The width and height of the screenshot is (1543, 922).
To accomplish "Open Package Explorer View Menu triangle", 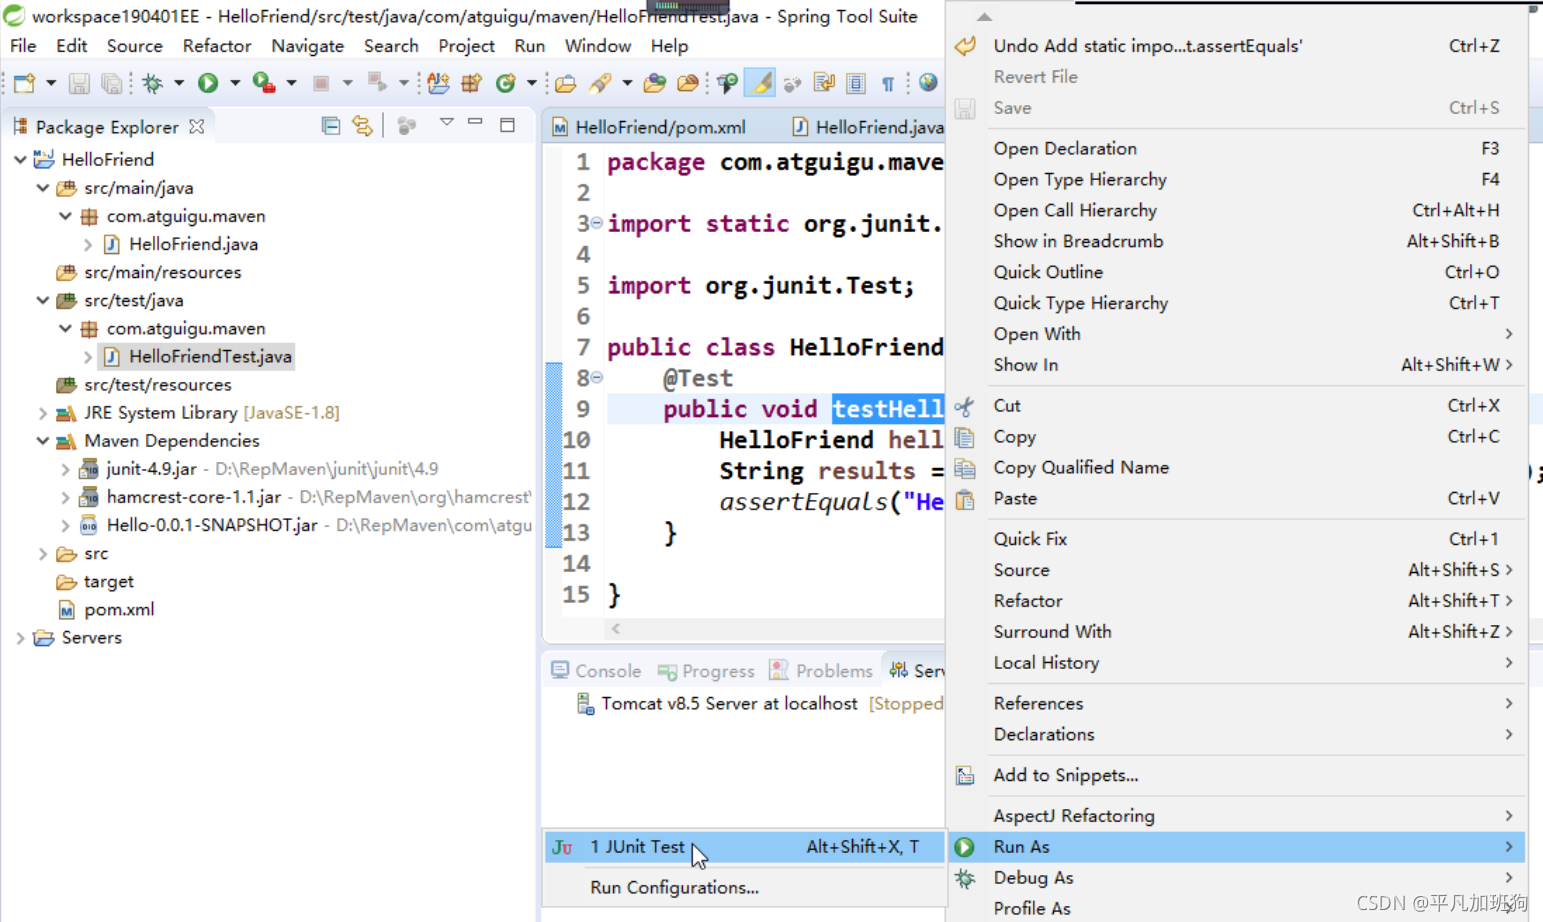I will tap(447, 122).
